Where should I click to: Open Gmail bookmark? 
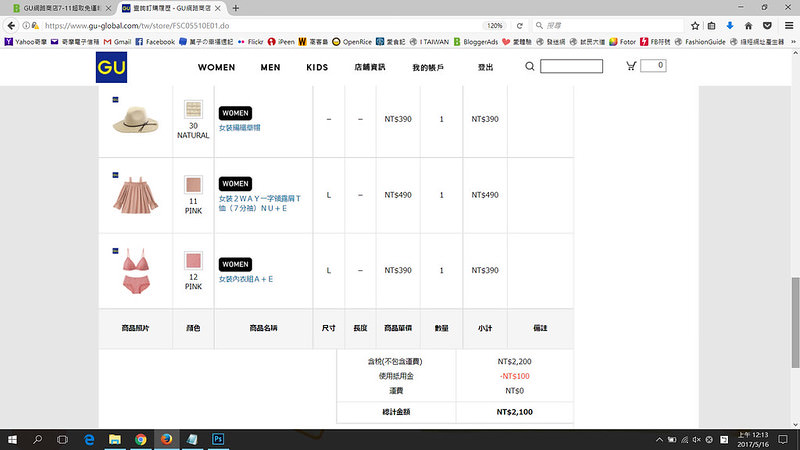[x=117, y=42]
